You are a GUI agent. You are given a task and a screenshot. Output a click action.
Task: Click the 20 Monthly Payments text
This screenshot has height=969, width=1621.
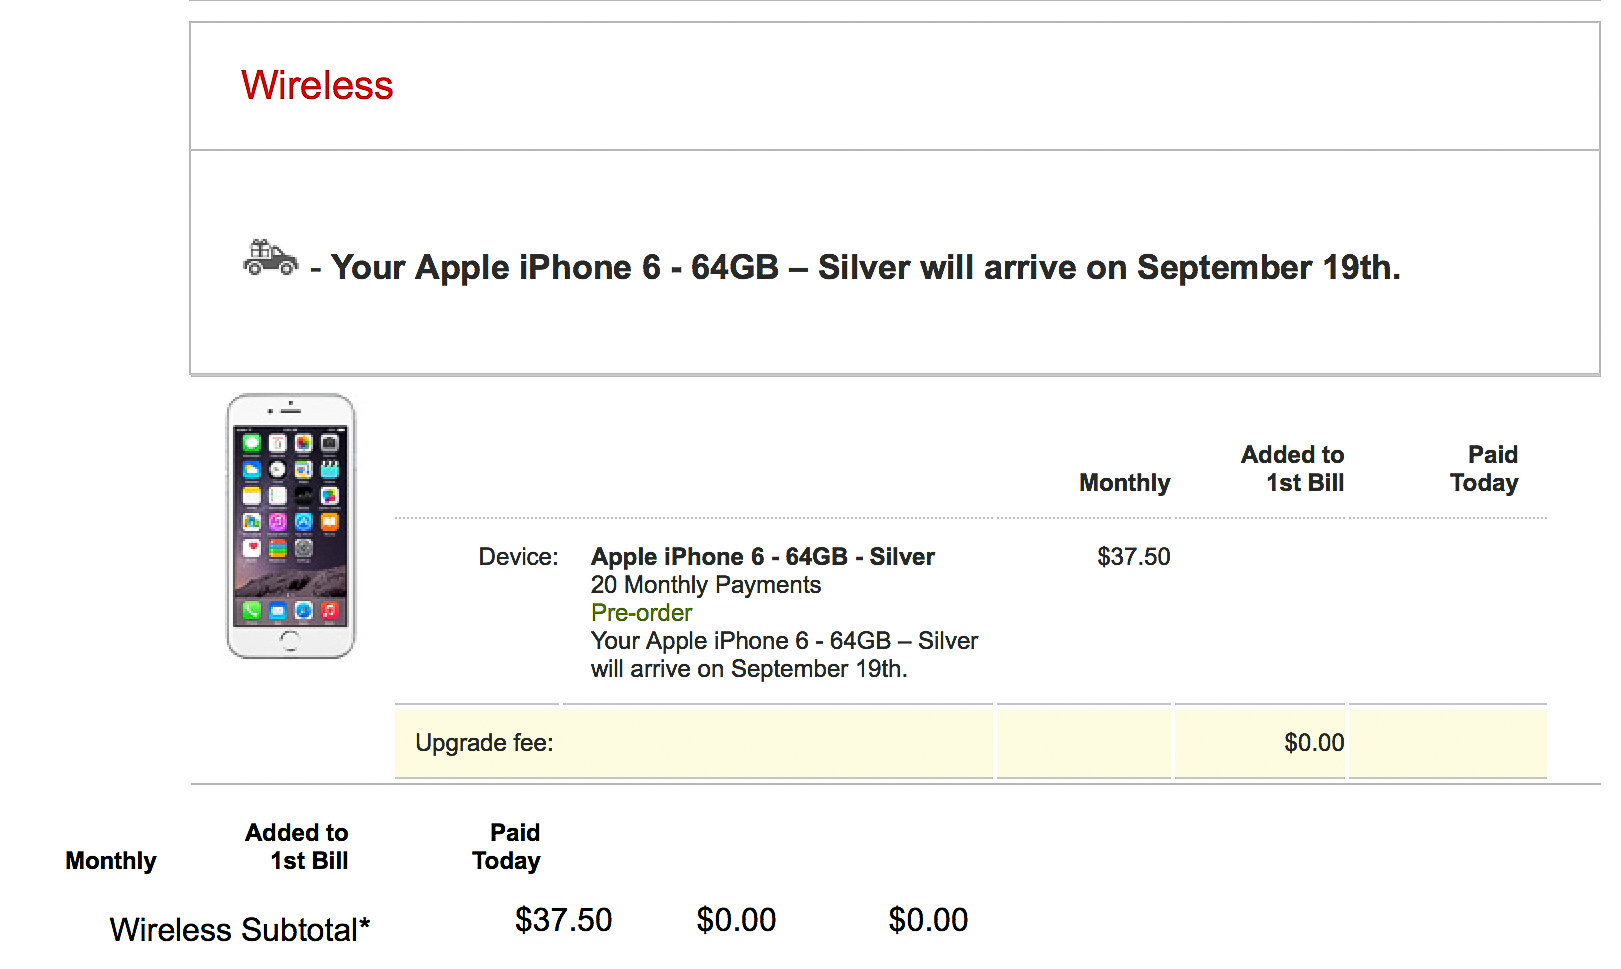tap(705, 584)
